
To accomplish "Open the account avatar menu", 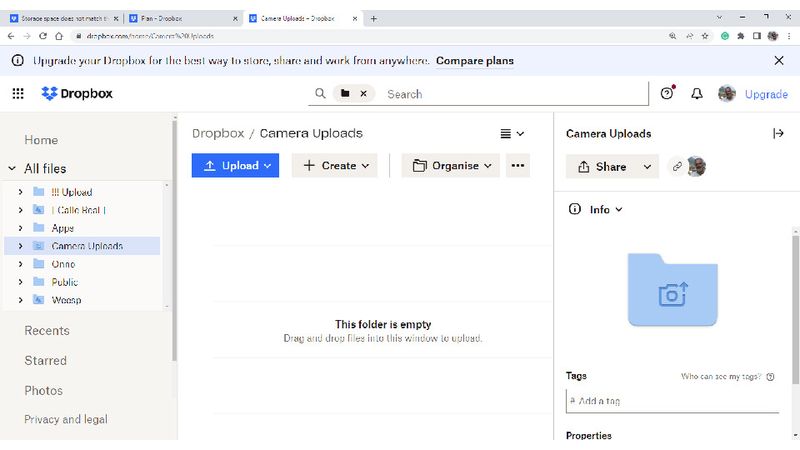I will 727,93.
